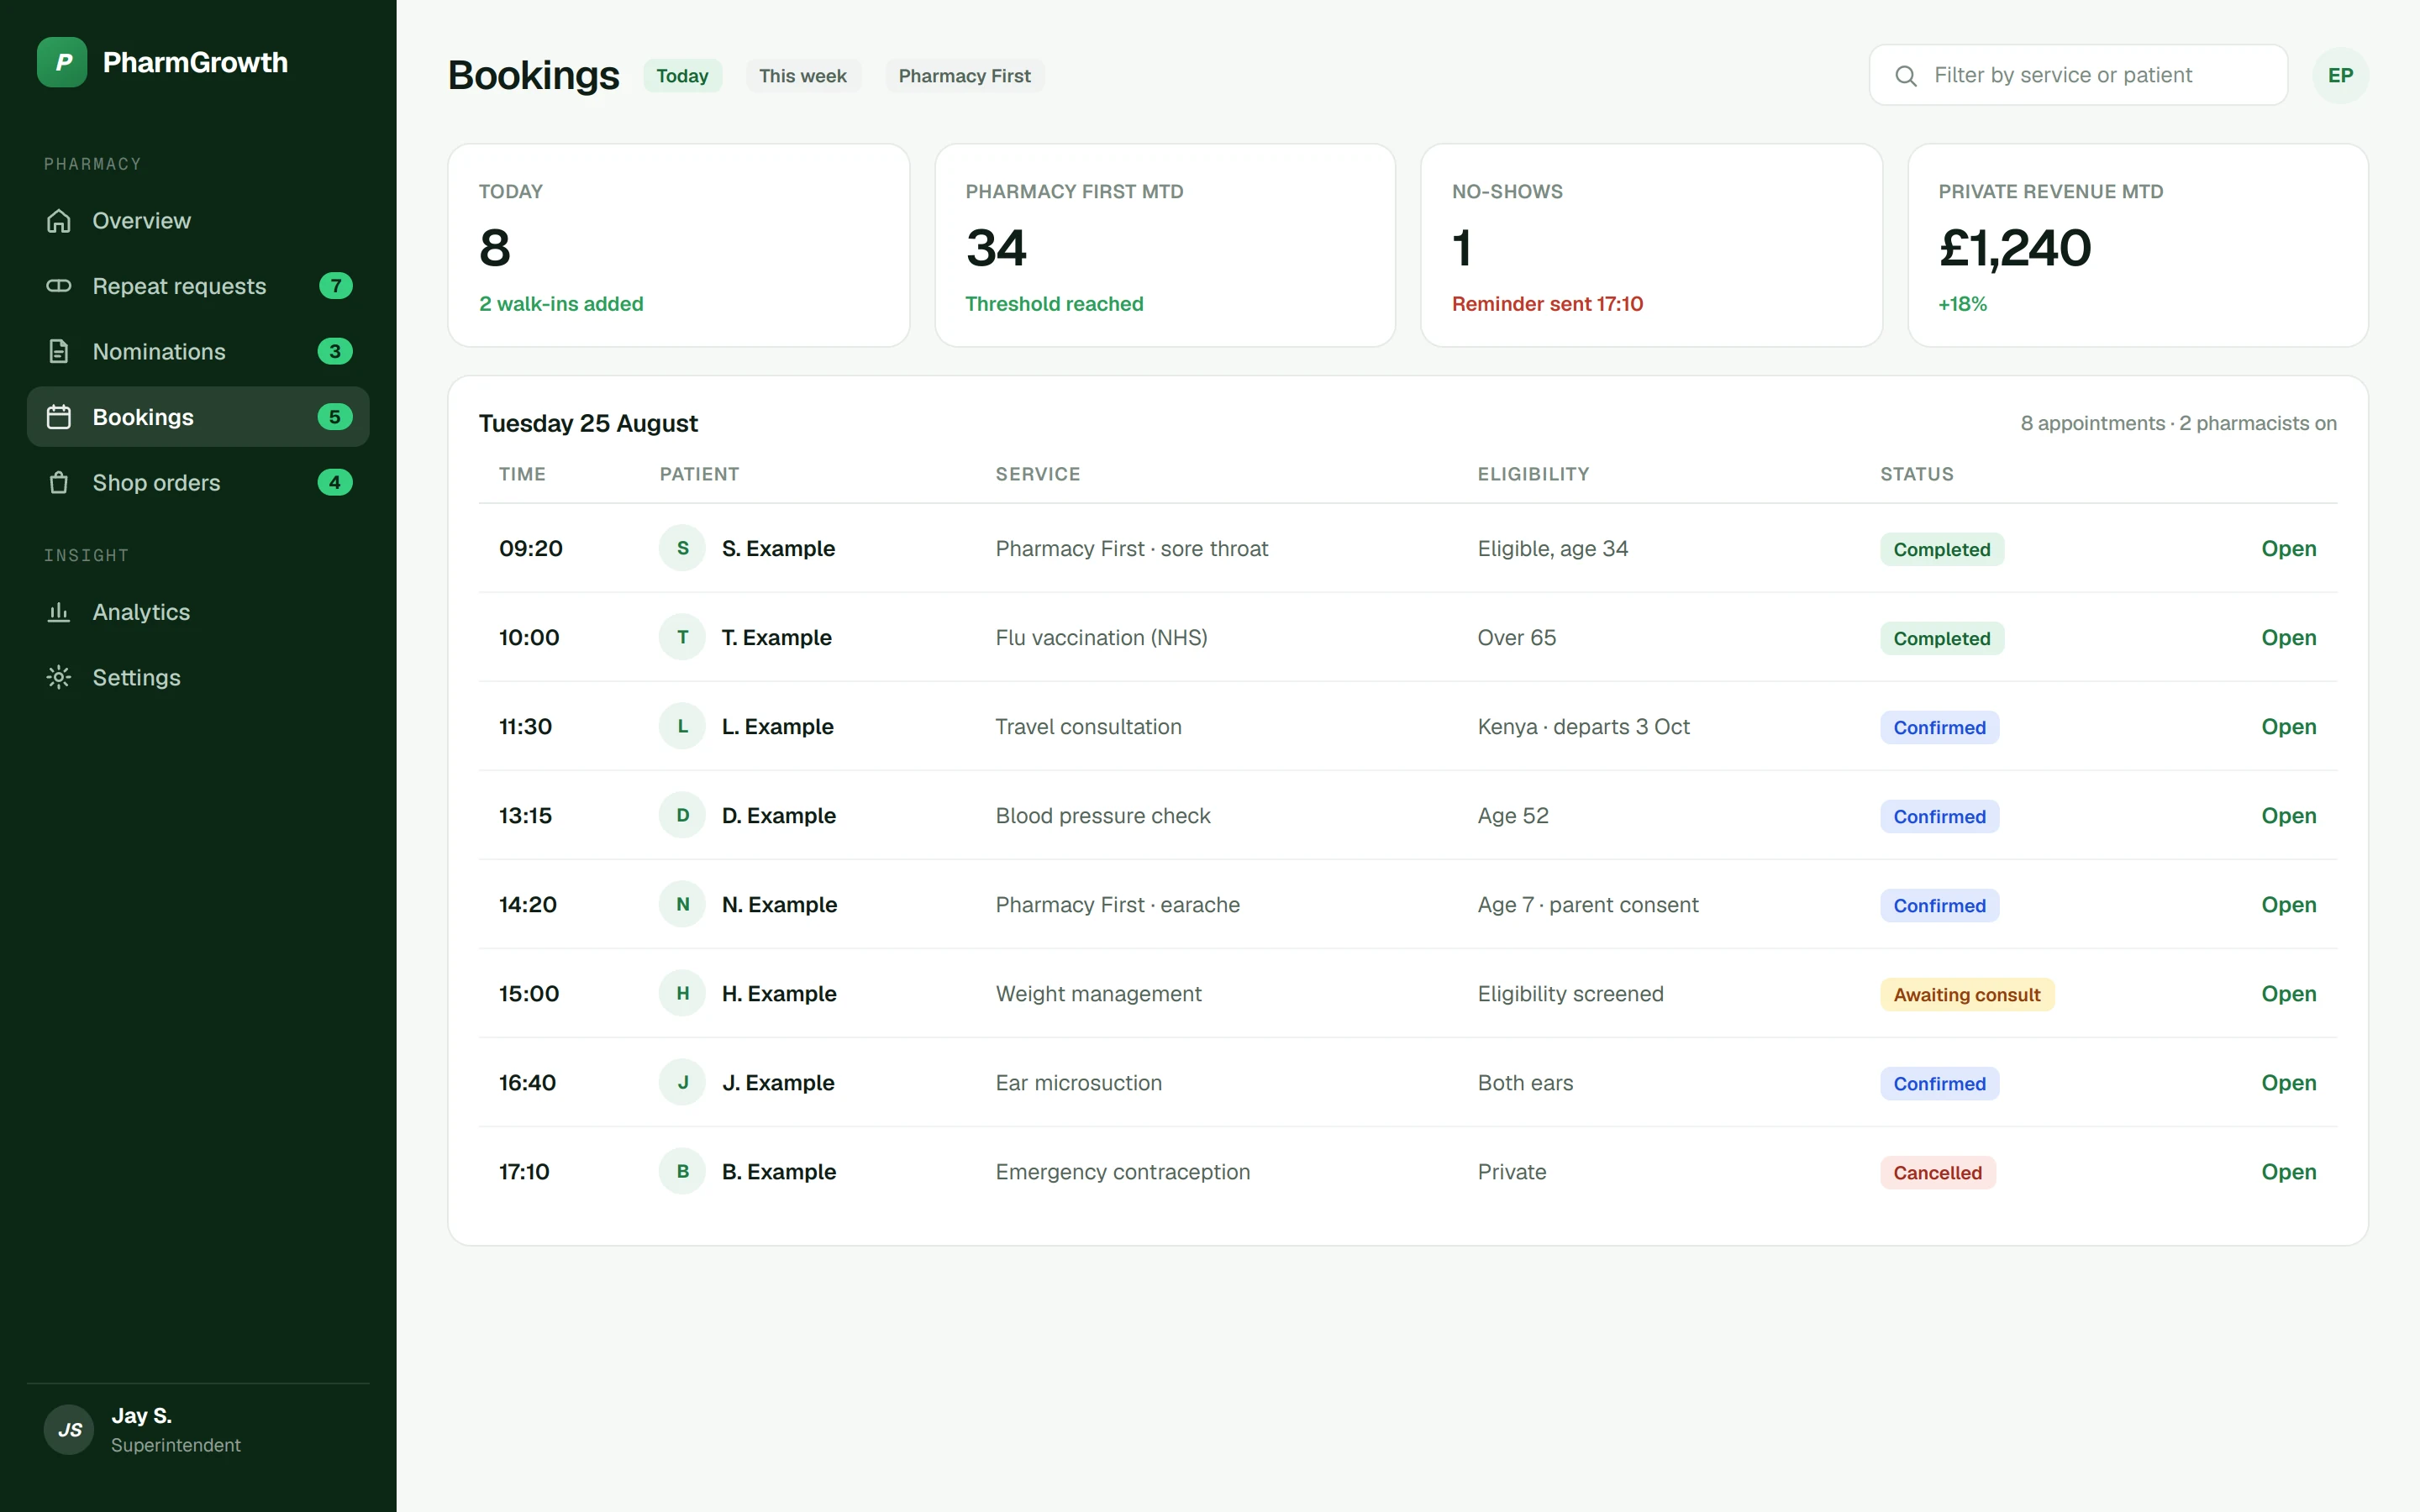Switch to This week filter
The width and height of the screenshot is (2420, 1512).
[803, 76]
